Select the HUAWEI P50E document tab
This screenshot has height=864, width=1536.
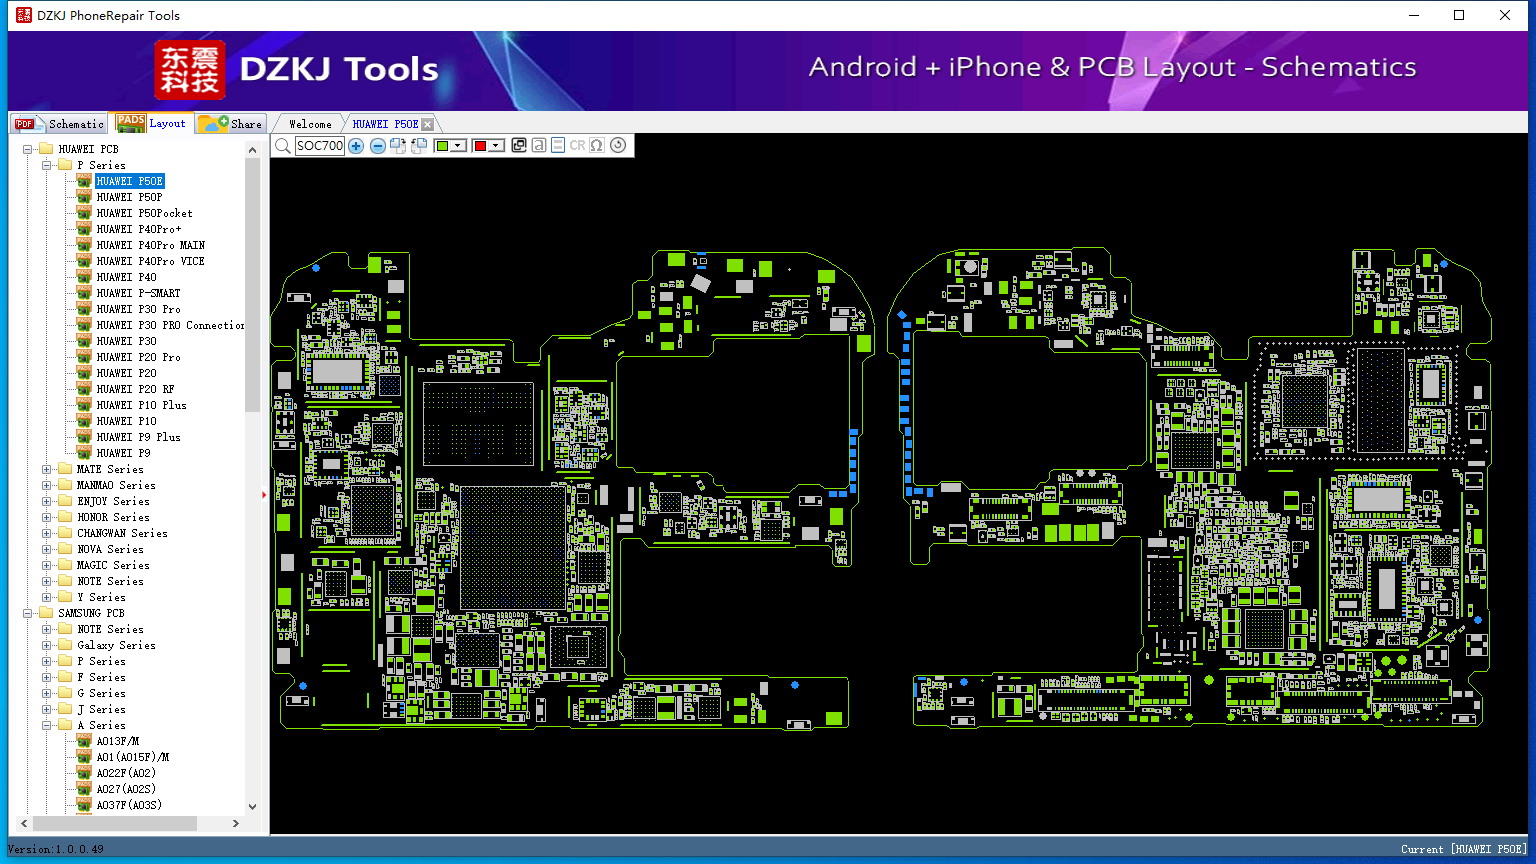385,124
